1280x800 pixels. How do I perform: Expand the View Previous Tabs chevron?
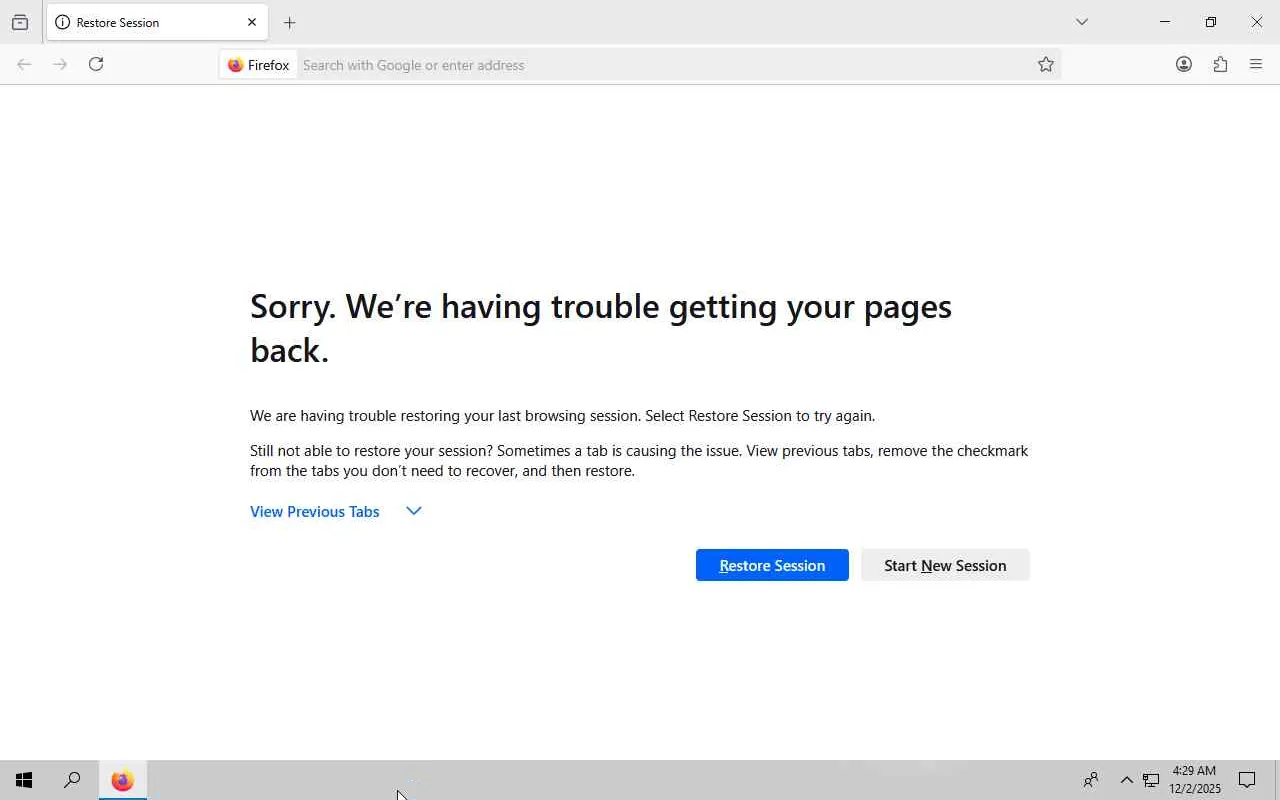414,511
